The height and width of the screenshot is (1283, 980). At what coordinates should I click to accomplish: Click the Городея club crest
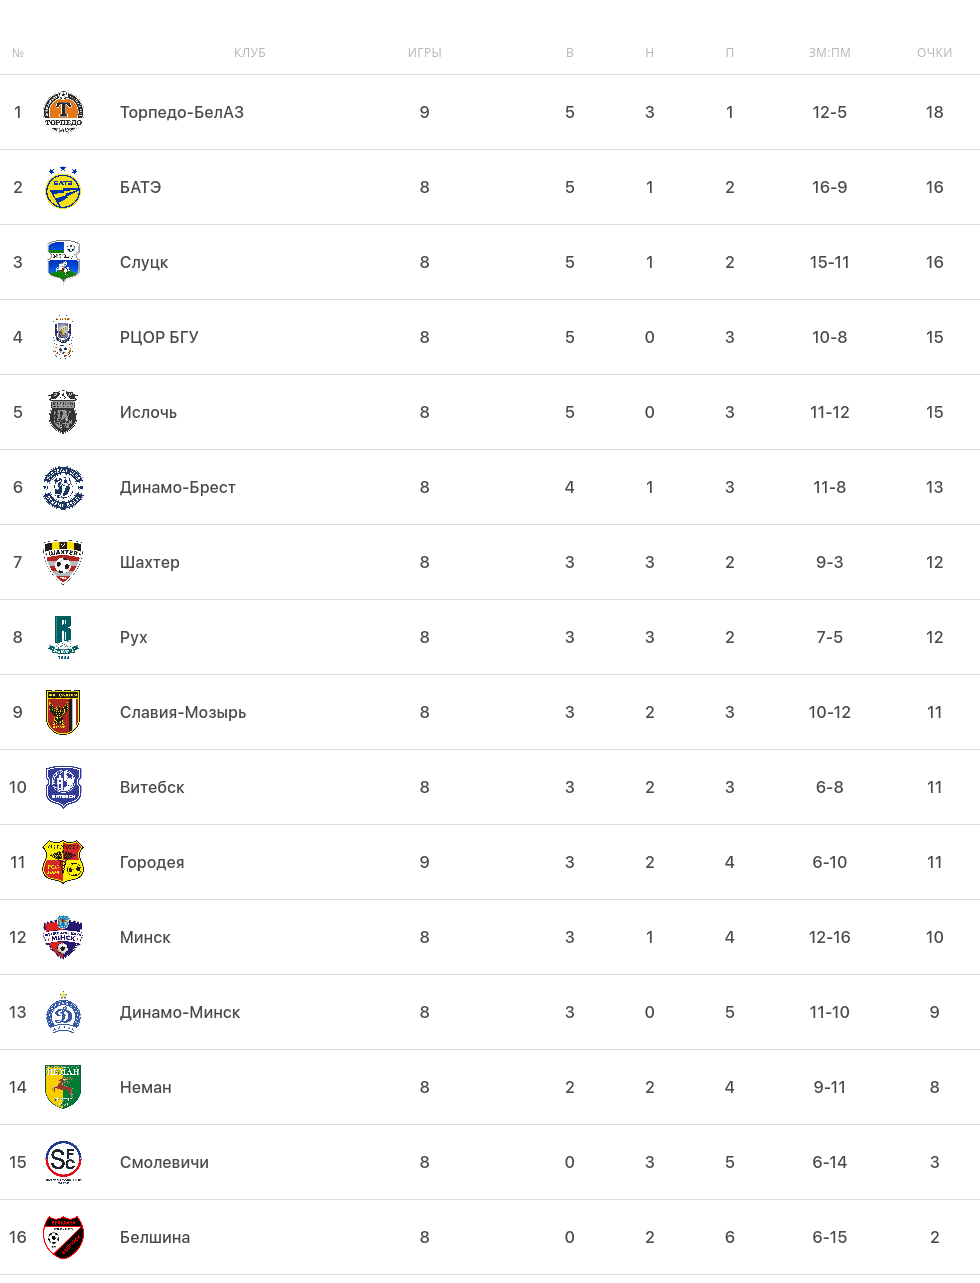[63, 862]
